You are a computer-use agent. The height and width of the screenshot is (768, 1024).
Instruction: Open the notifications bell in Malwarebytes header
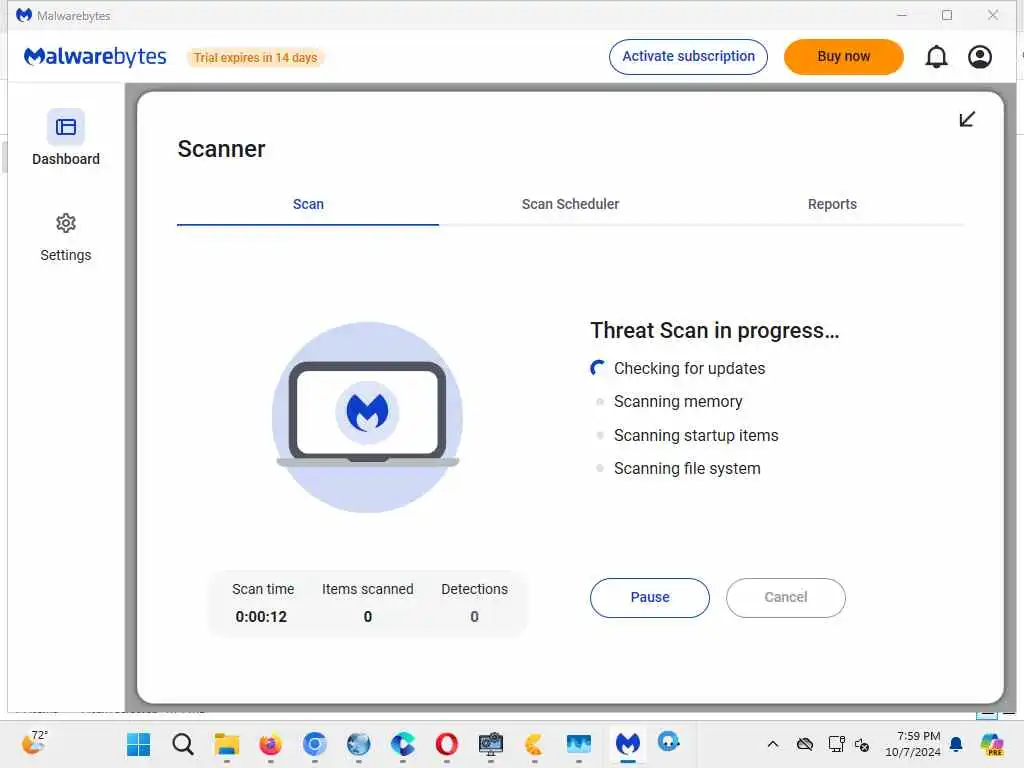tap(936, 57)
